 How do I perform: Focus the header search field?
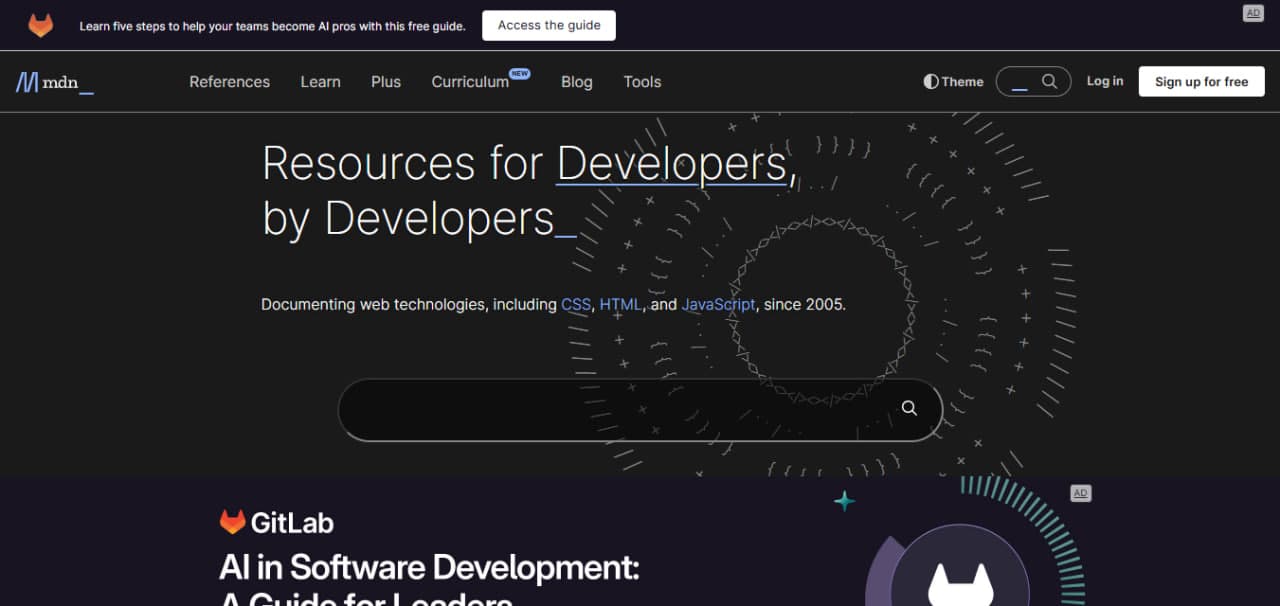point(1033,82)
